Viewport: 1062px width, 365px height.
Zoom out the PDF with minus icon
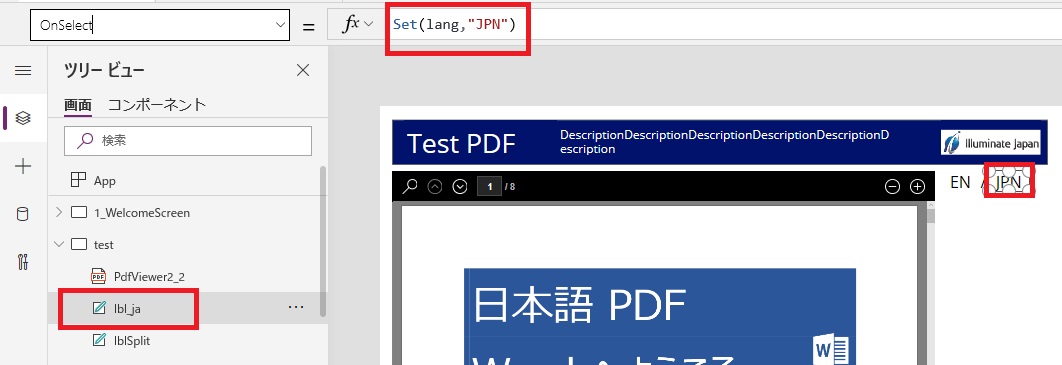point(893,186)
